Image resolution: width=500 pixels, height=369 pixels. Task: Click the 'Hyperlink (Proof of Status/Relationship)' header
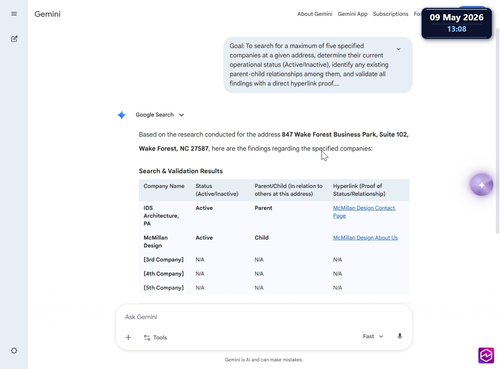coord(359,190)
